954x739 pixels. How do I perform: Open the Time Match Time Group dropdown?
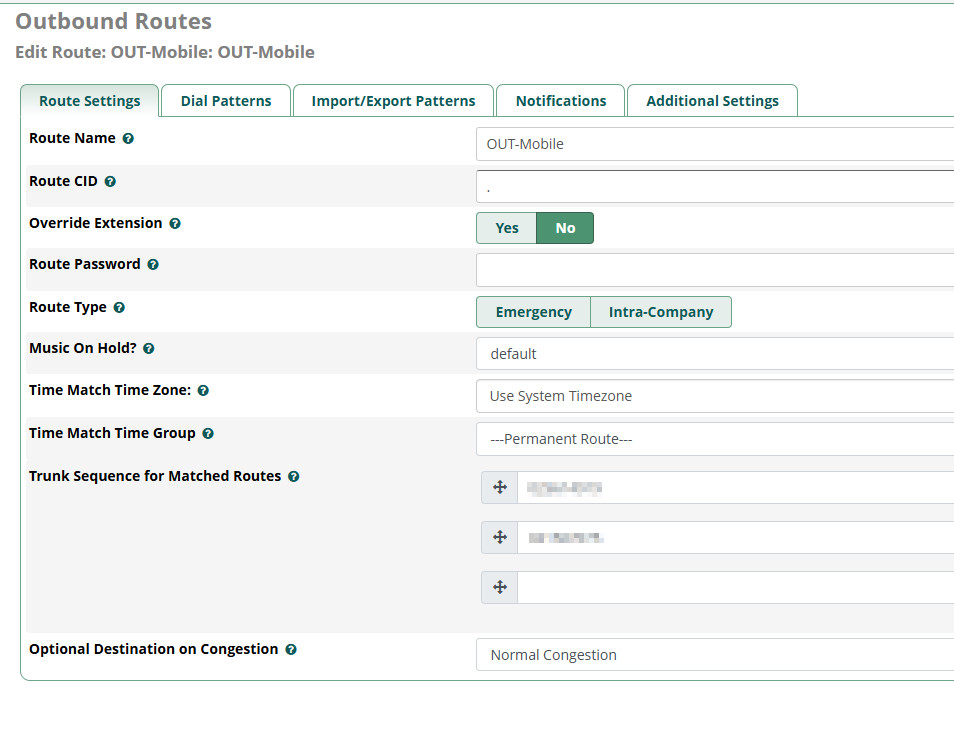714,439
